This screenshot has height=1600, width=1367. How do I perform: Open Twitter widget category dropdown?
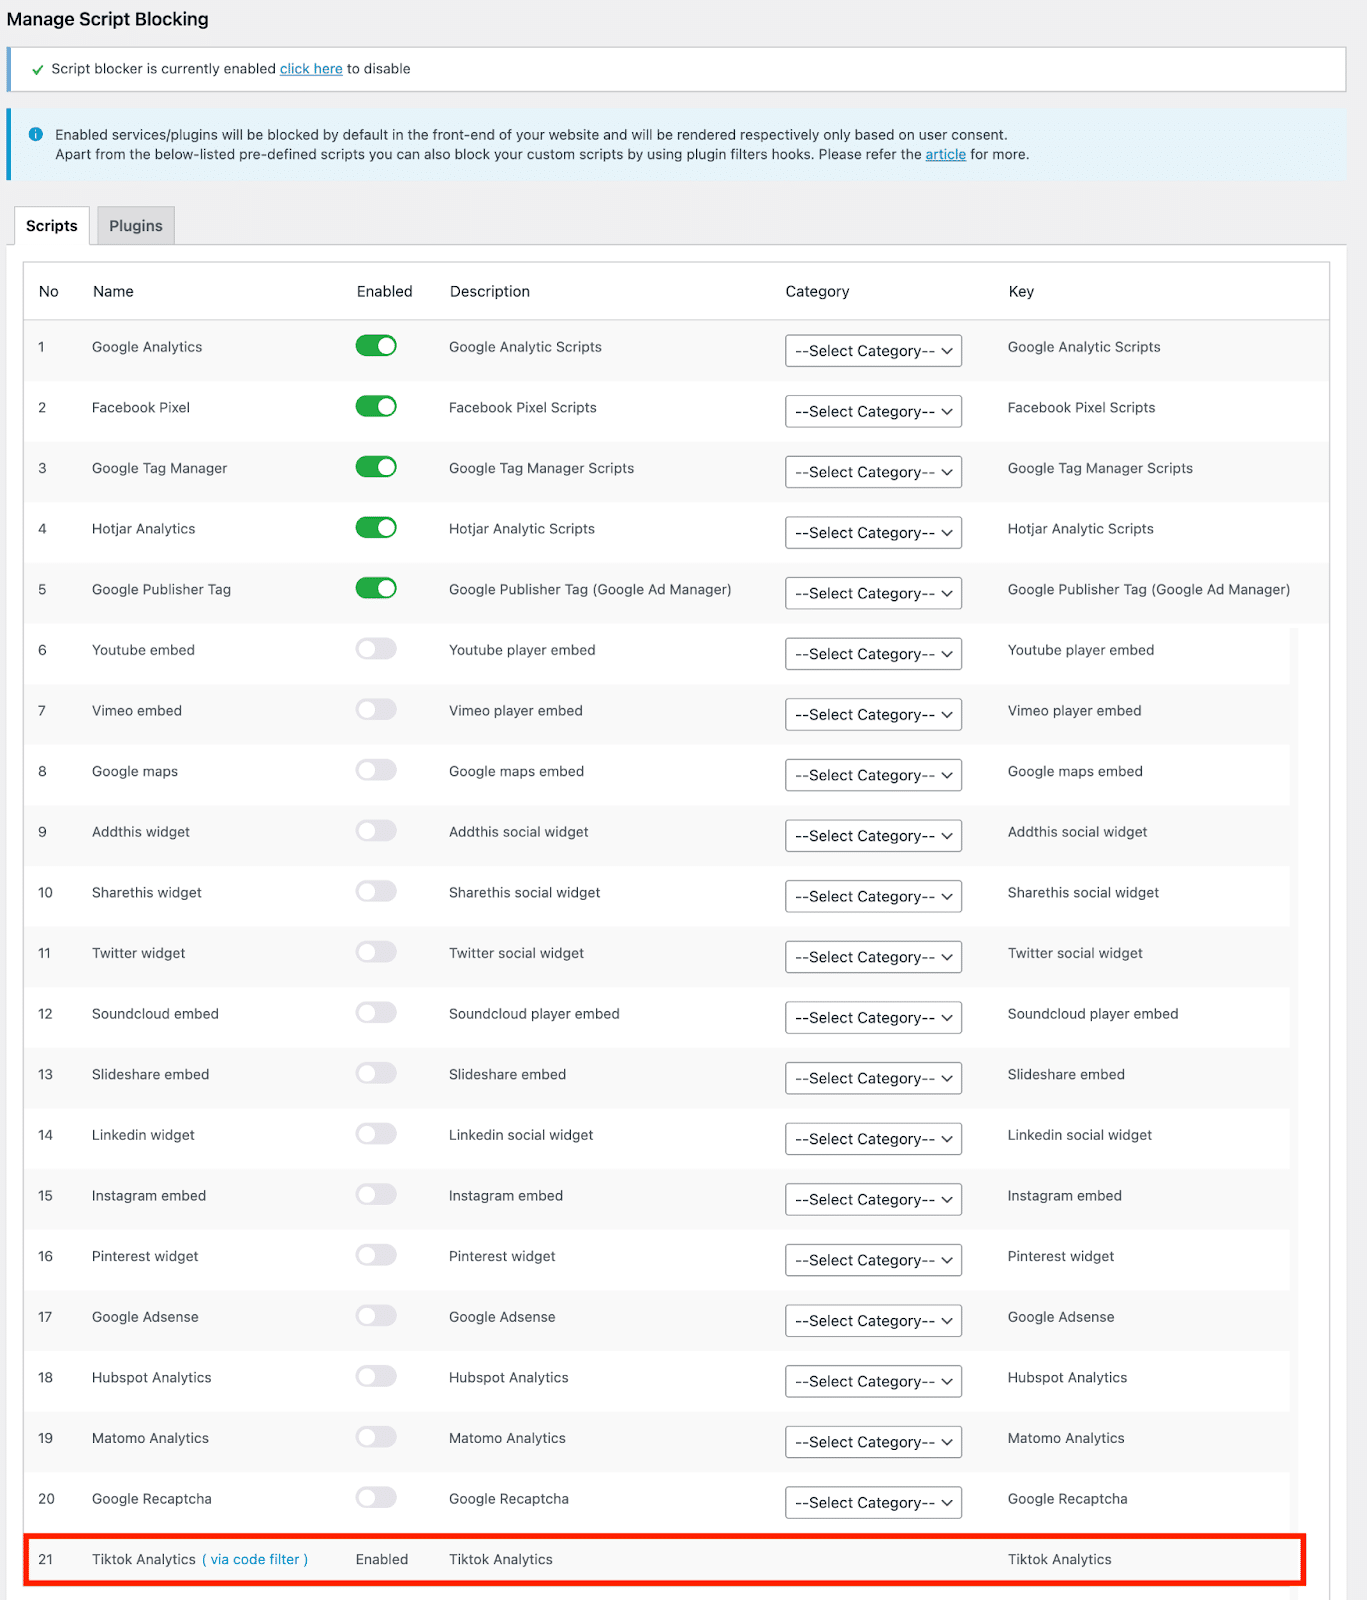[873, 957]
